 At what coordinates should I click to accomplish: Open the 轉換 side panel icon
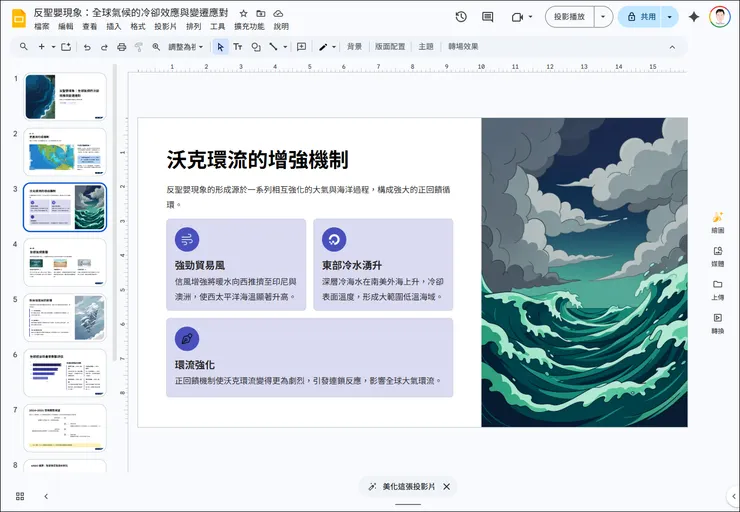point(718,323)
